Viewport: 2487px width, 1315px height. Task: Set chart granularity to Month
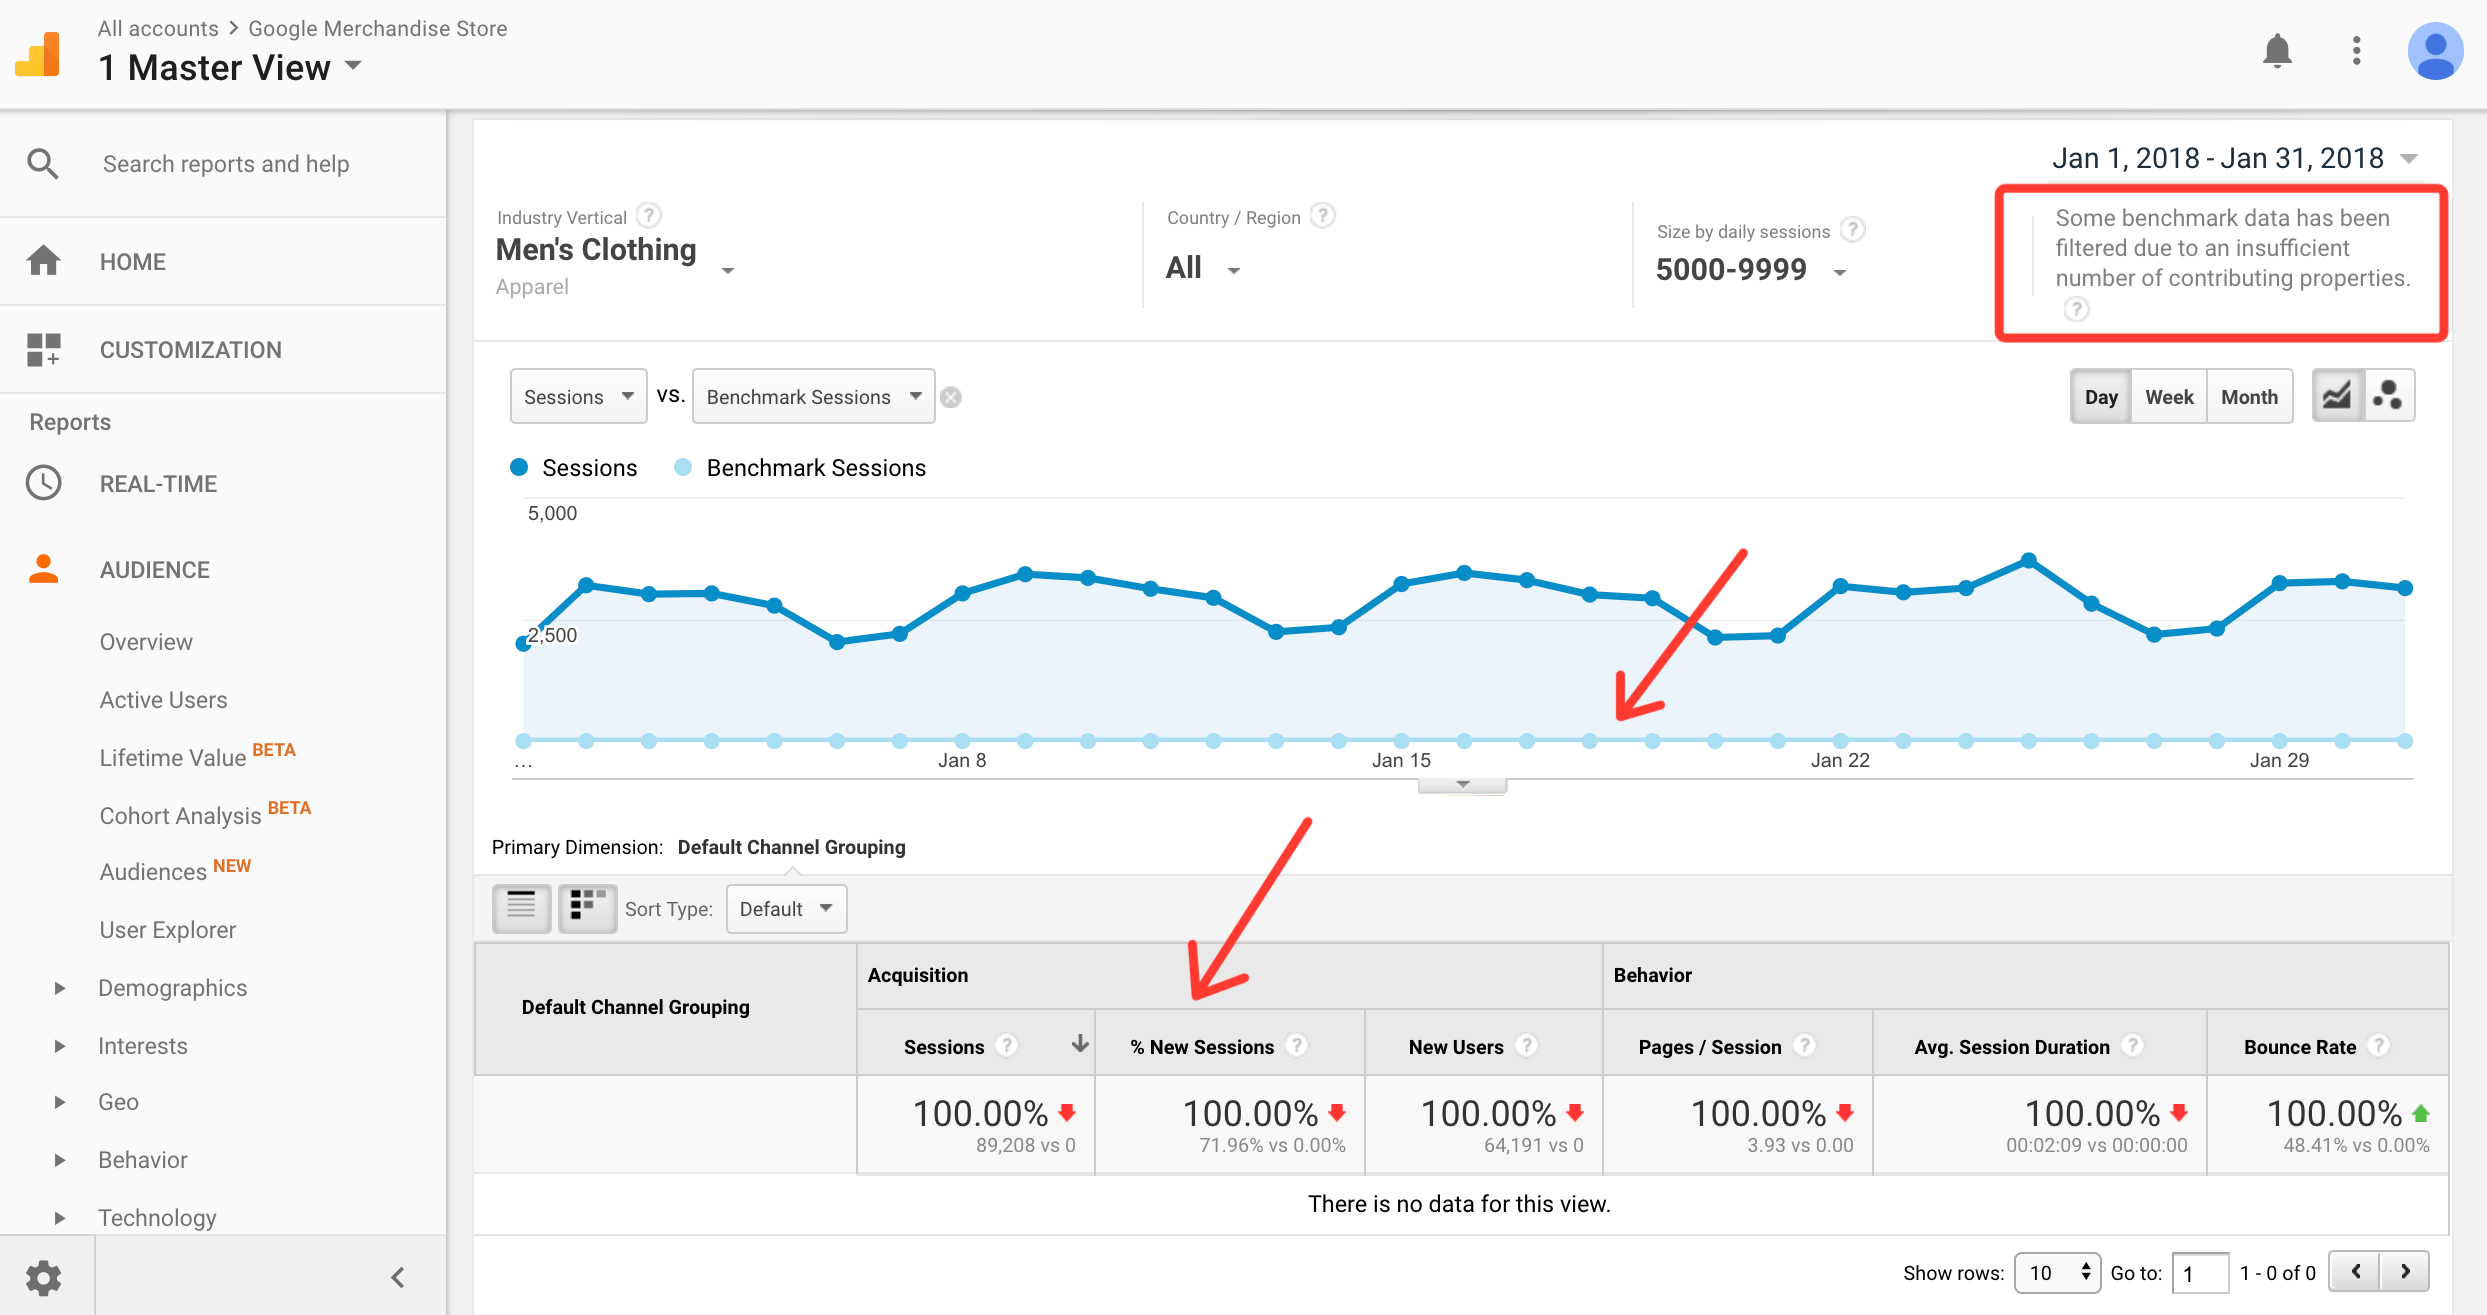tap(2249, 396)
